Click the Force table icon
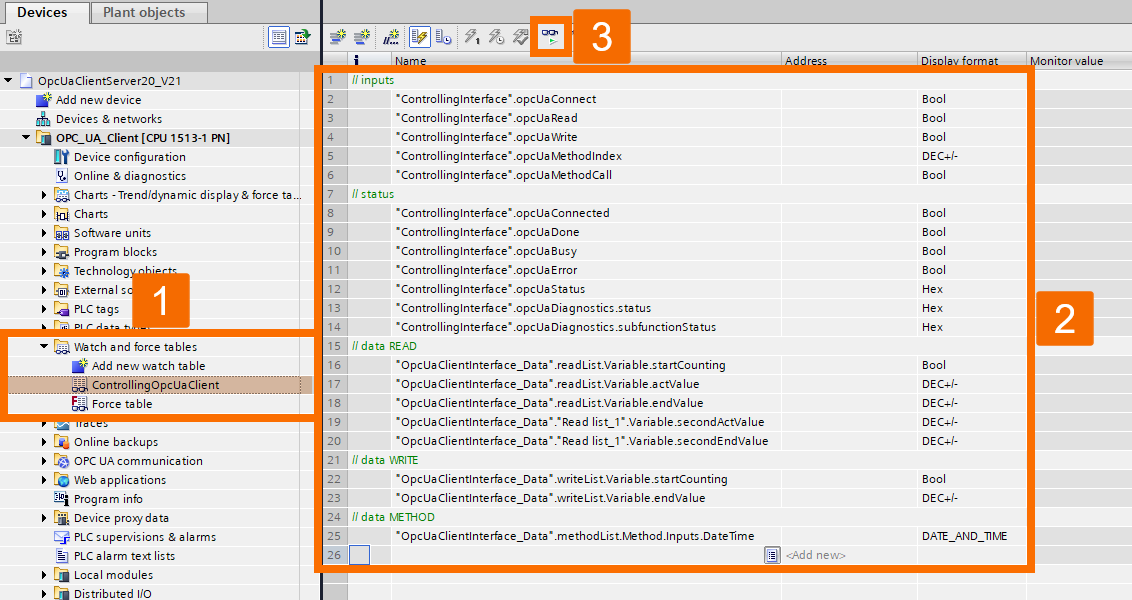 click(80, 404)
